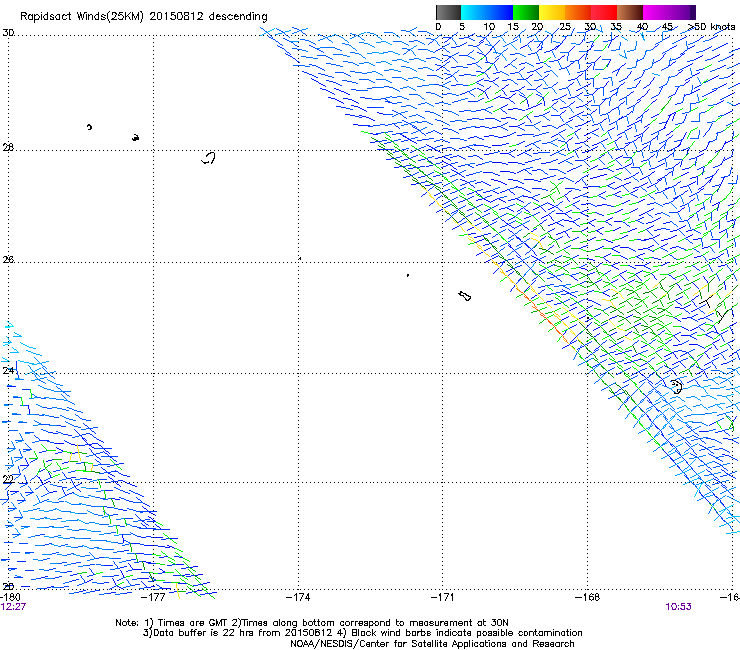This screenshot has height=650, width=740.
Task: Click the latitude label '28'
Action: [8, 147]
